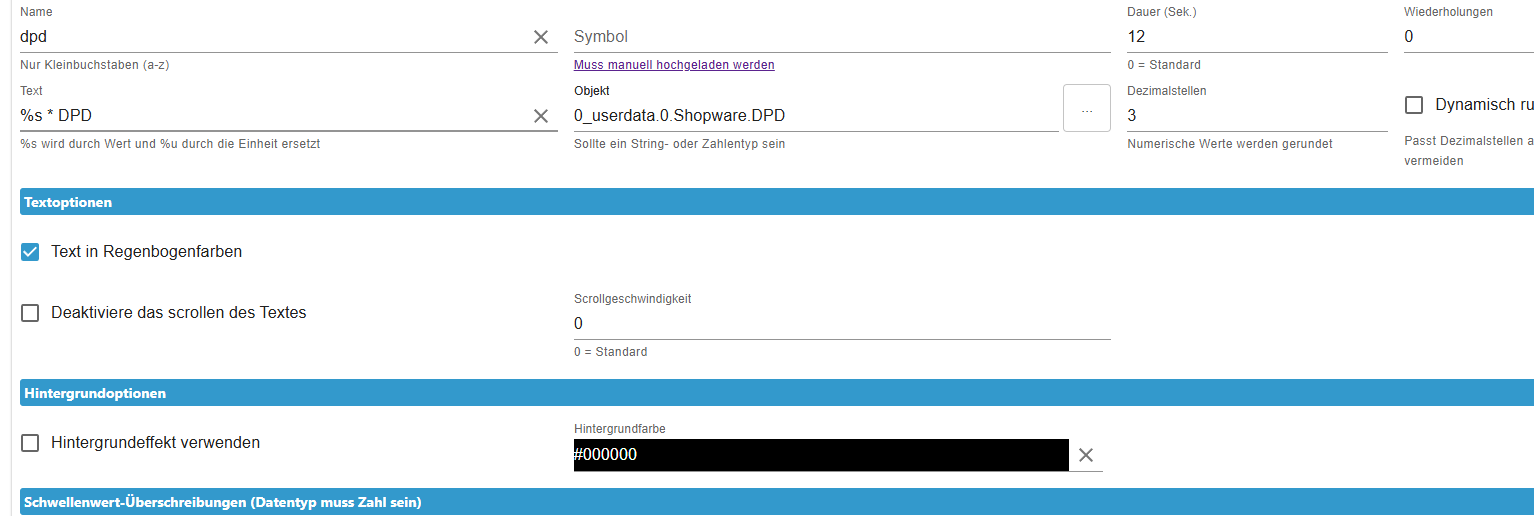Change the Scrollgeschwindigkeit value field
1534x516 pixels.
point(840,324)
